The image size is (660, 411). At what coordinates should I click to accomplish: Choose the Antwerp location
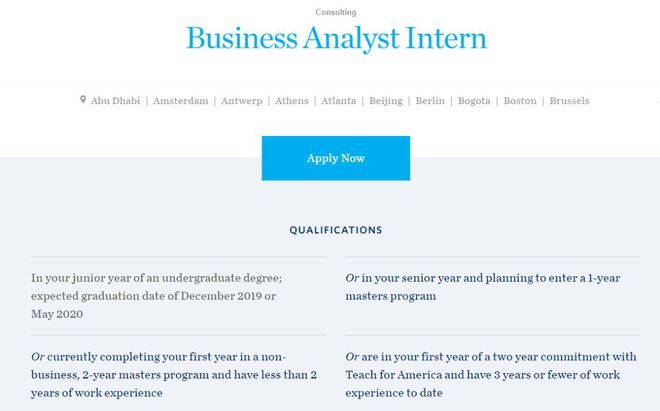coord(242,101)
